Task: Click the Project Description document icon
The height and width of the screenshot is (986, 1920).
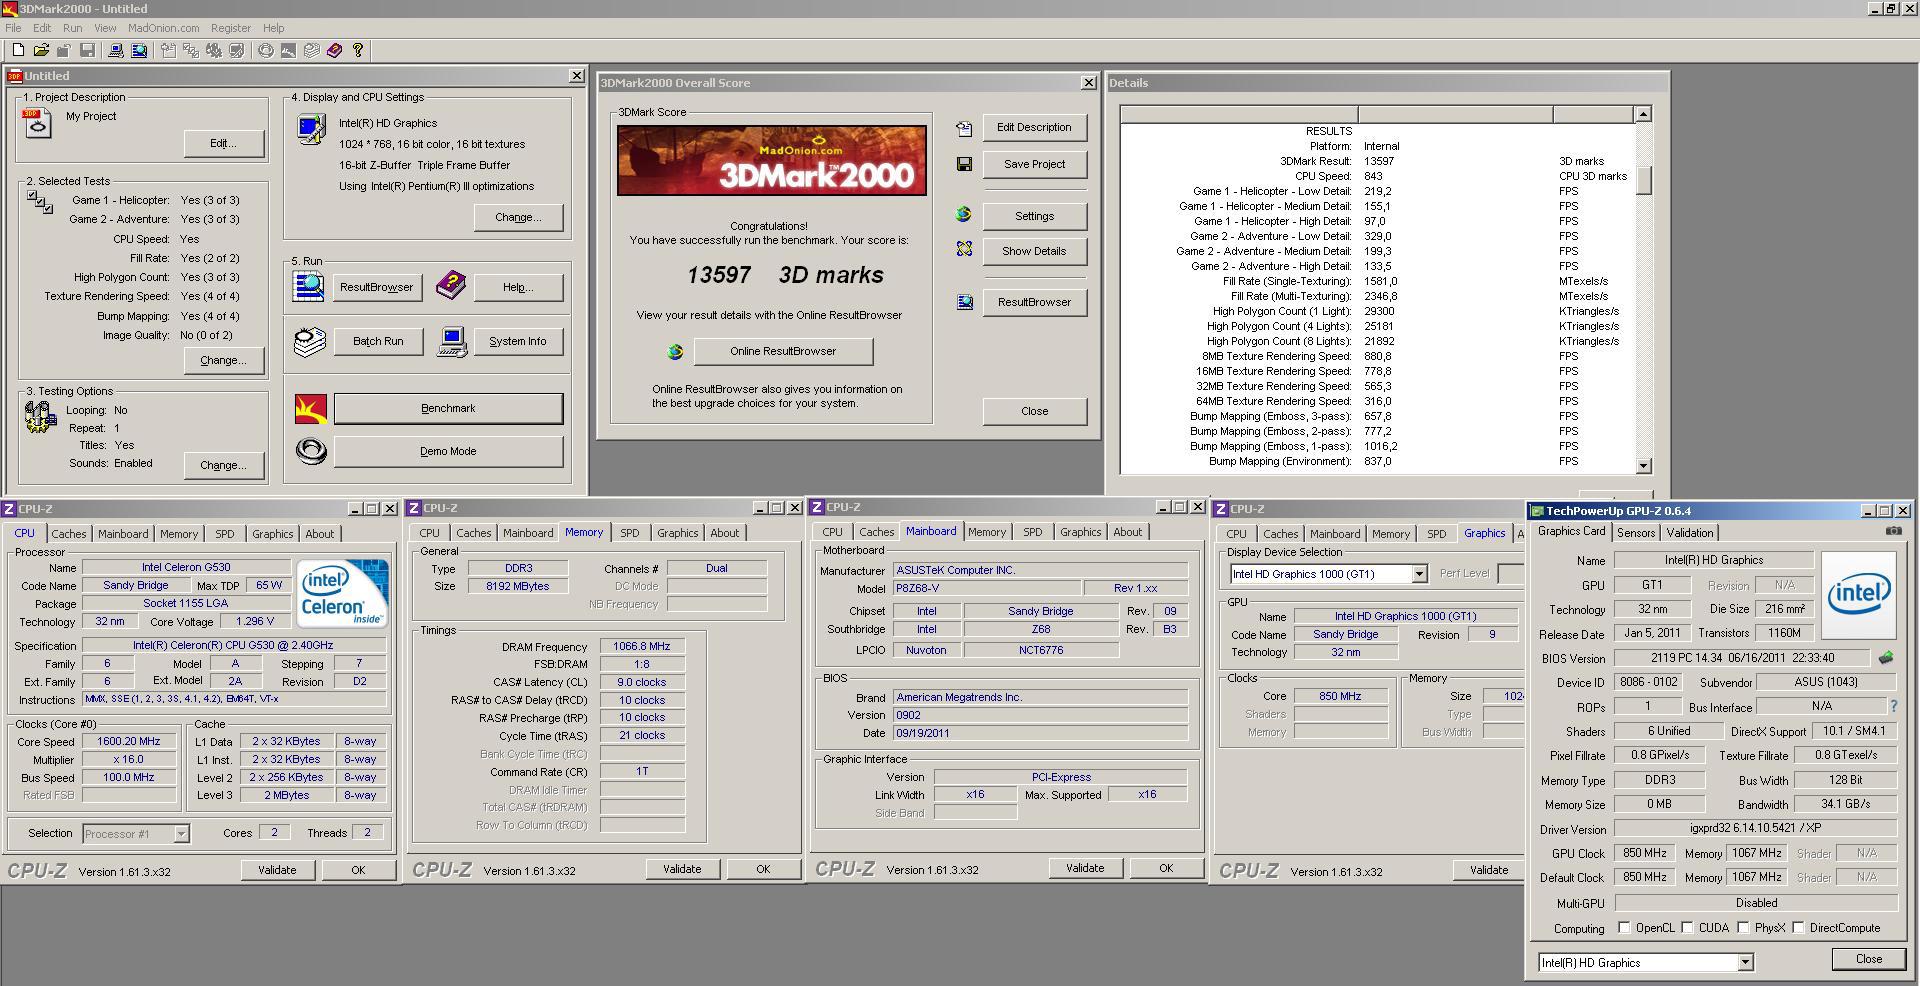Action: click(37, 123)
